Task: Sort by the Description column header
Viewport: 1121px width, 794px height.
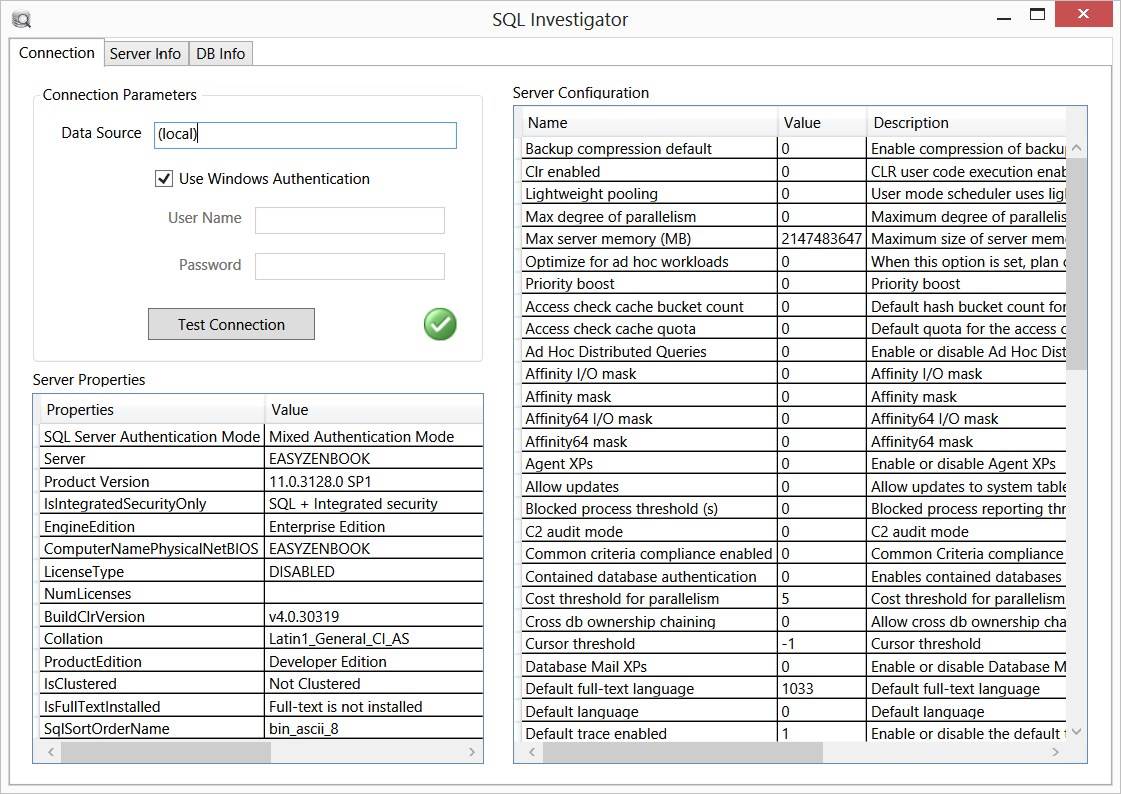Action: [967, 122]
